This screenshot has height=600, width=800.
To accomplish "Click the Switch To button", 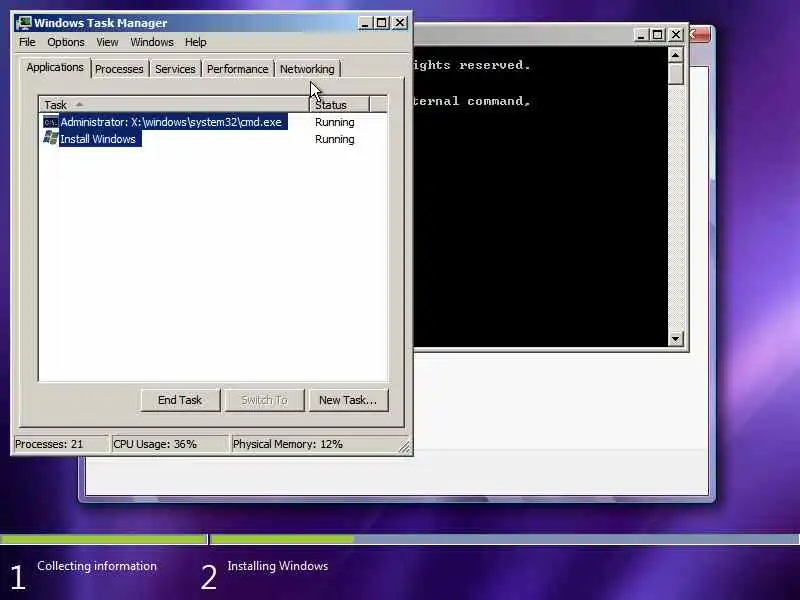I will [264, 400].
